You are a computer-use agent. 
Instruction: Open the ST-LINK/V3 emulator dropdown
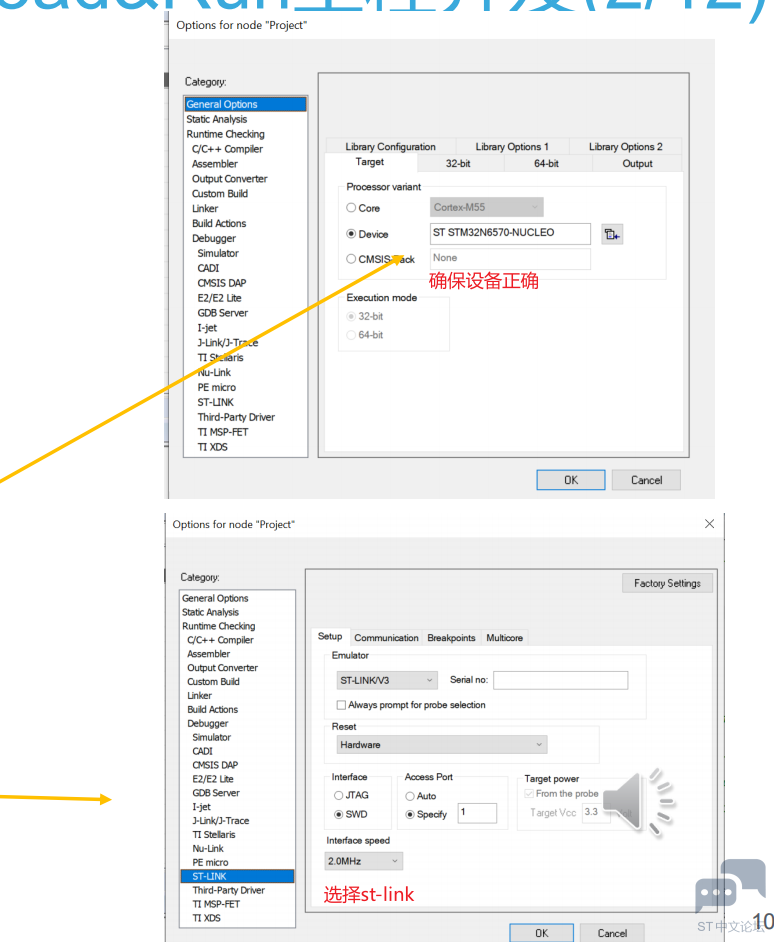387,680
